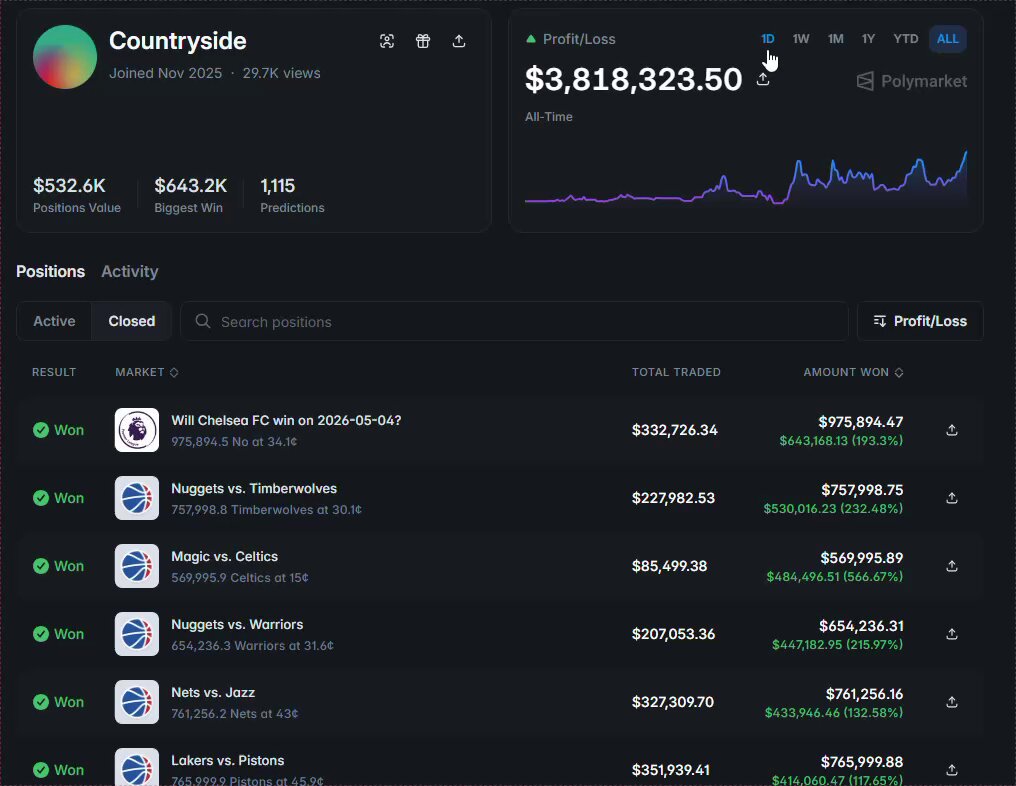Open 'Will Chelsea FC win on 2026-05-04?' market
This screenshot has width=1016, height=786.
tap(286, 421)
